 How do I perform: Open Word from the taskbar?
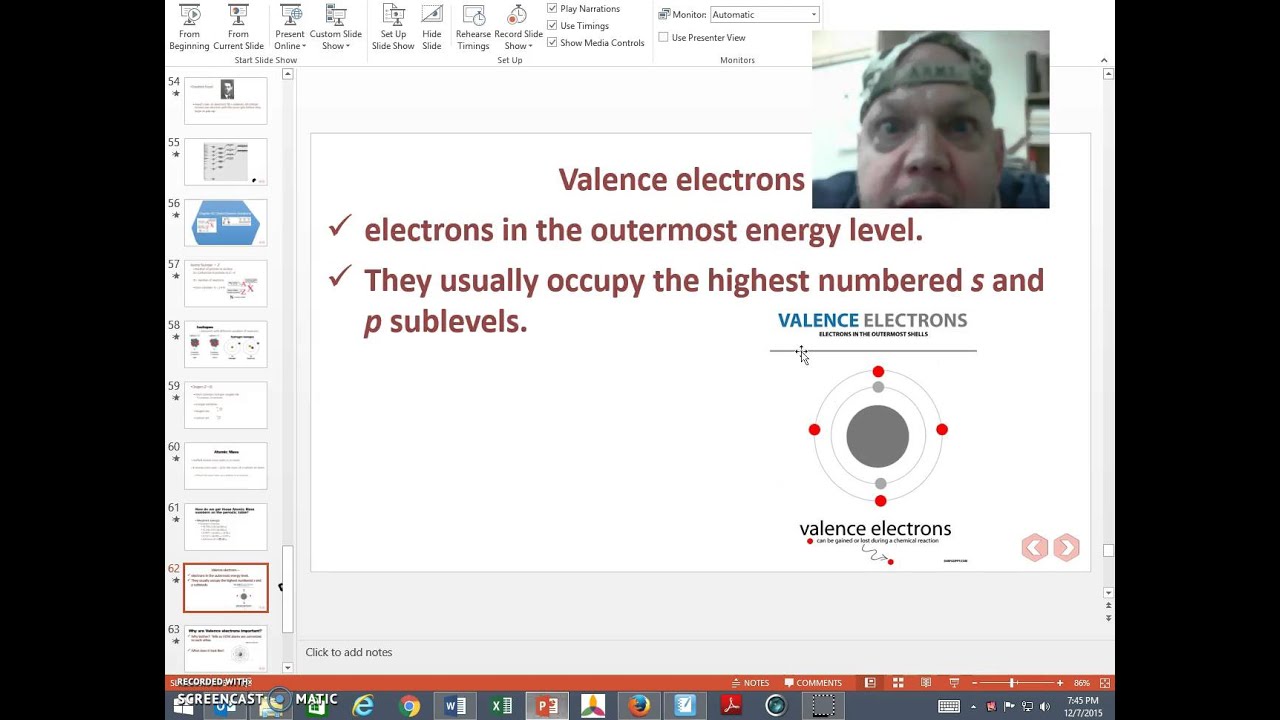(455, 706)
